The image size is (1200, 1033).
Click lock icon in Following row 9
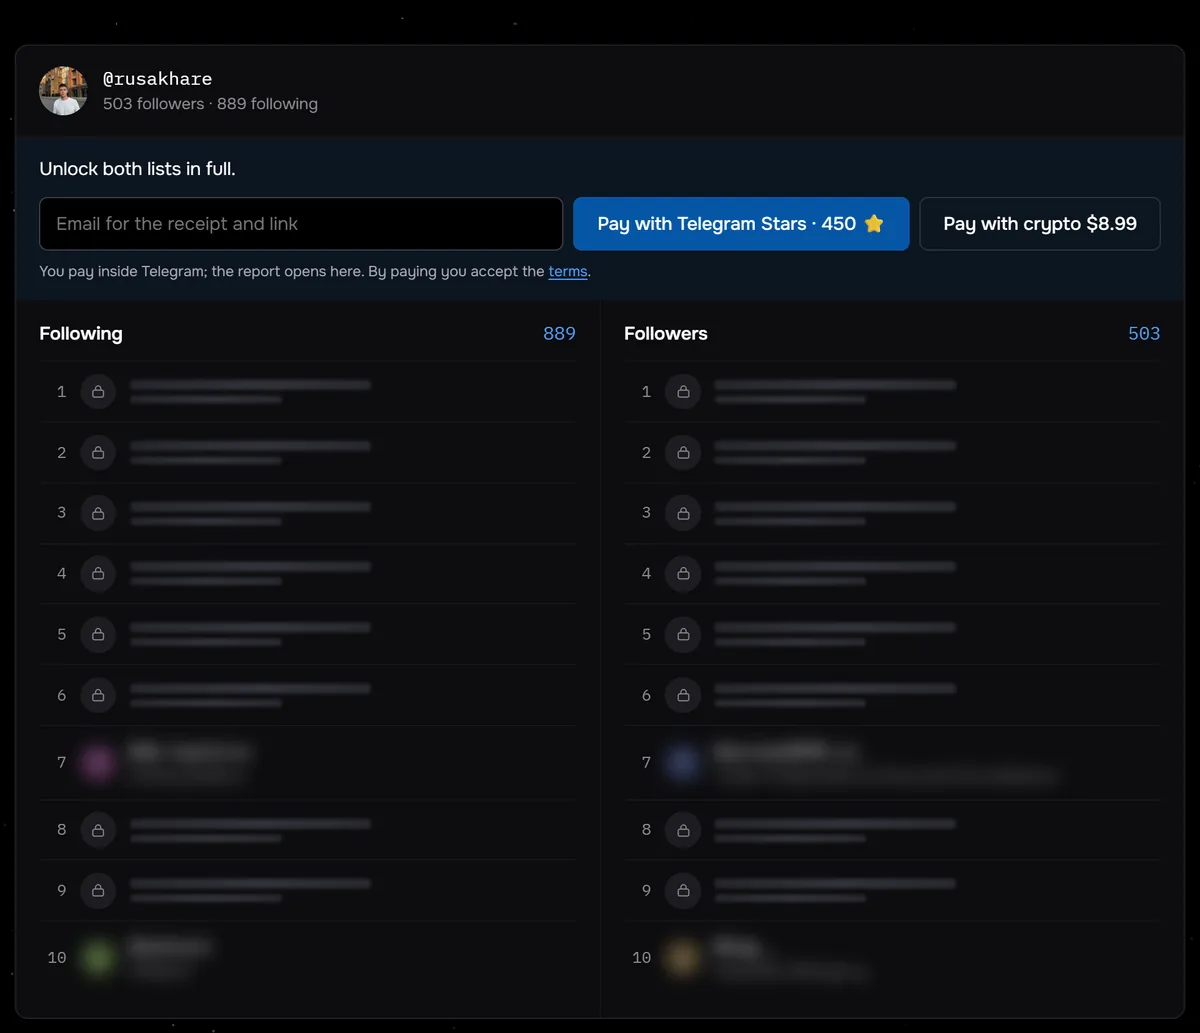[98, 890]
